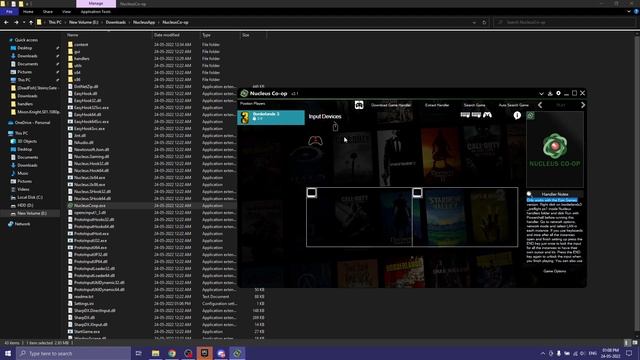Select Quick access in Explorer sidebar
The image size is (640, 360).
tap(26, 40)
